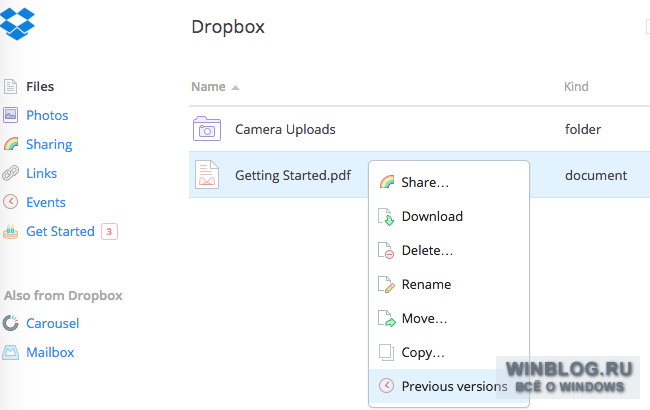Click the Files page icon in sidebar
Screen dimensions: 650x410
tap(10, 86)
